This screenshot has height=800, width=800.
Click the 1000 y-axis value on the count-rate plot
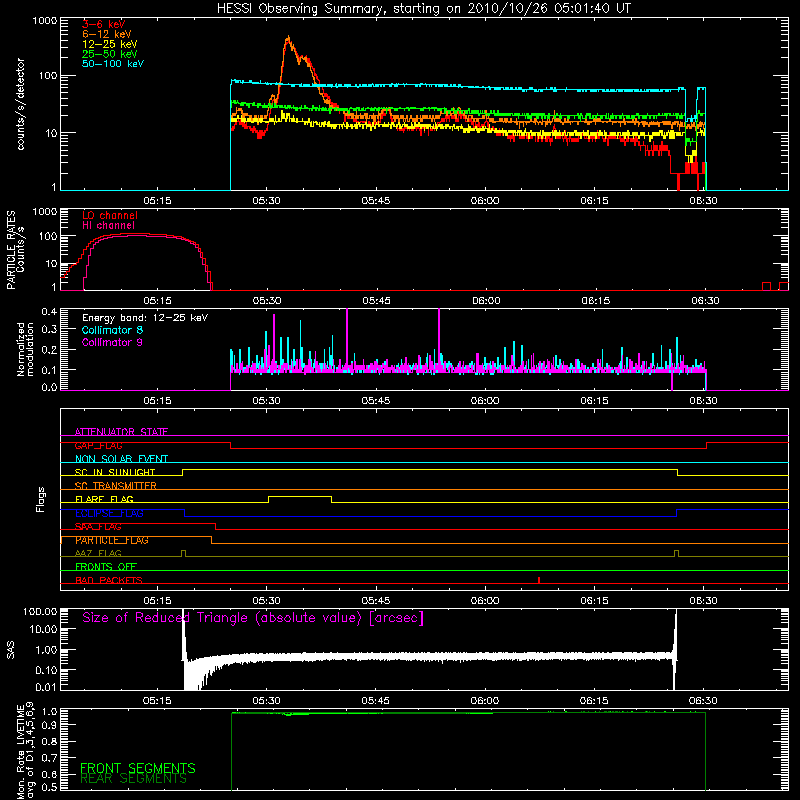point(44,21)
